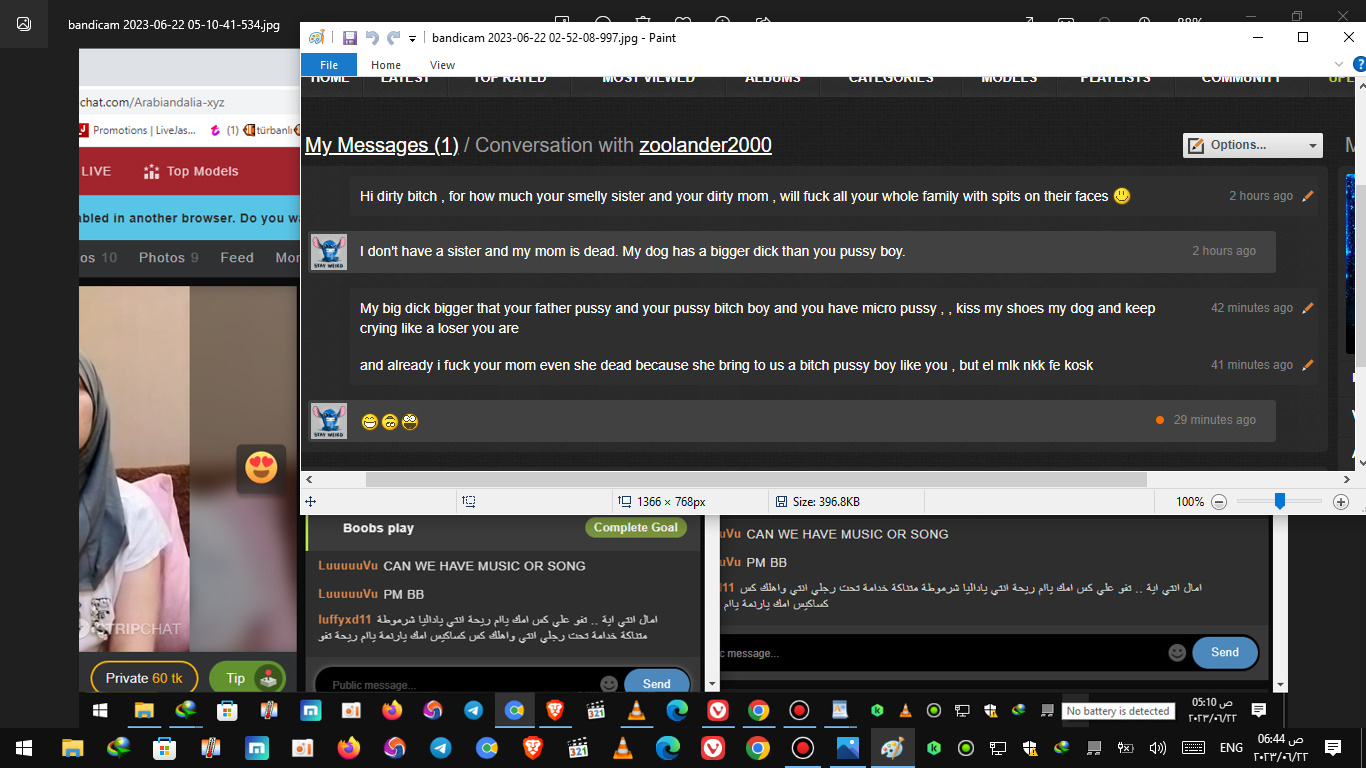Expand the Paint ribbon using the chevron
The image size is (1366, 768).
point(1339,65)
